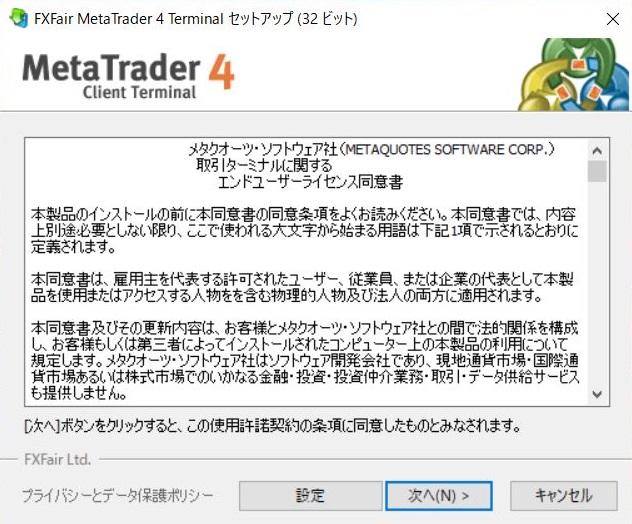Open the 設定 (Settings) button
Image resolution: width=632 pixels, height=524 pixels.
tap(310, 495)
